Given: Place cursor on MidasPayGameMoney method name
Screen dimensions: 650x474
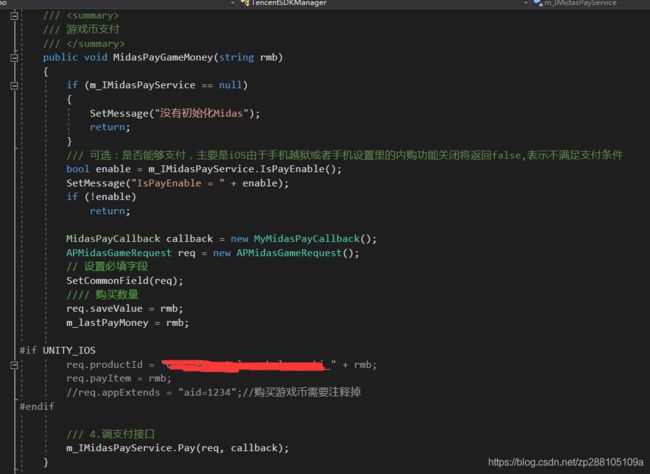Looking at the screenshot, I should tap(154, 58).
